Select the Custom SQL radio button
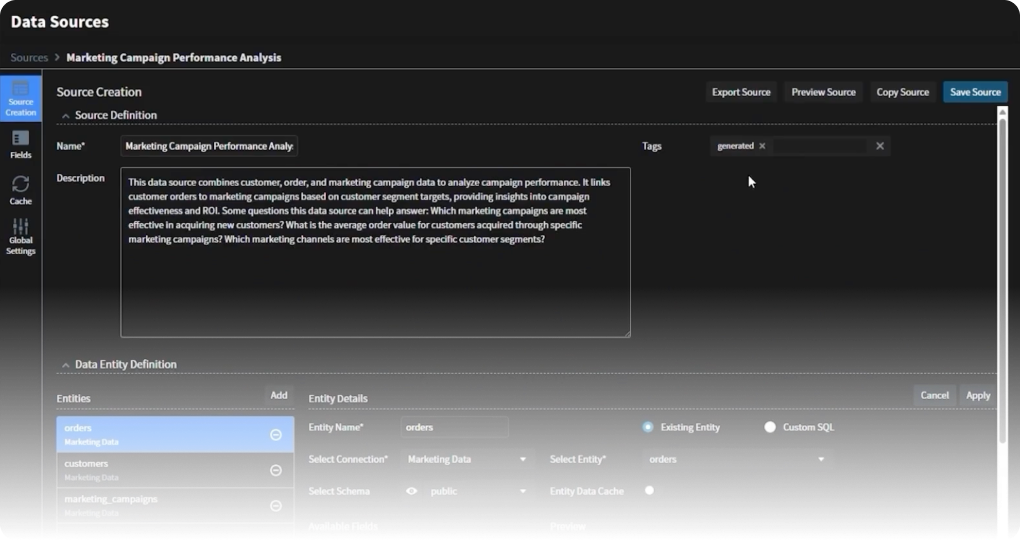 770,427
